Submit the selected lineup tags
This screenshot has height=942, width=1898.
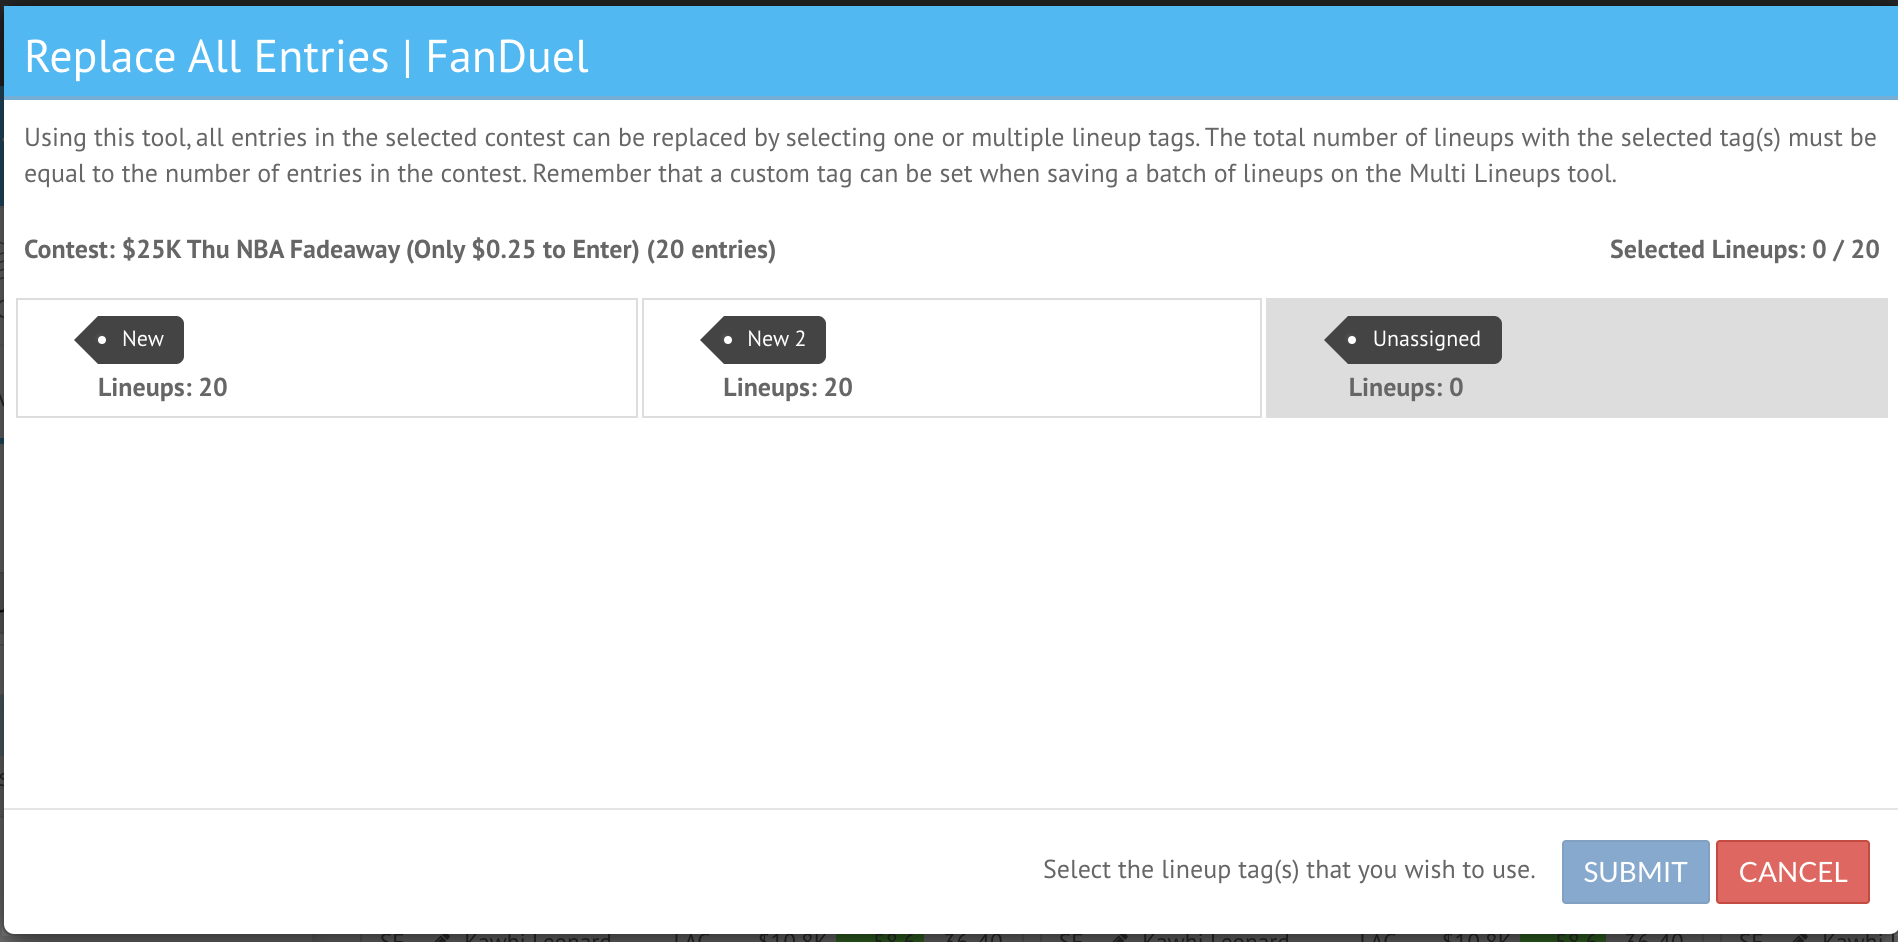click(1635, 872)
